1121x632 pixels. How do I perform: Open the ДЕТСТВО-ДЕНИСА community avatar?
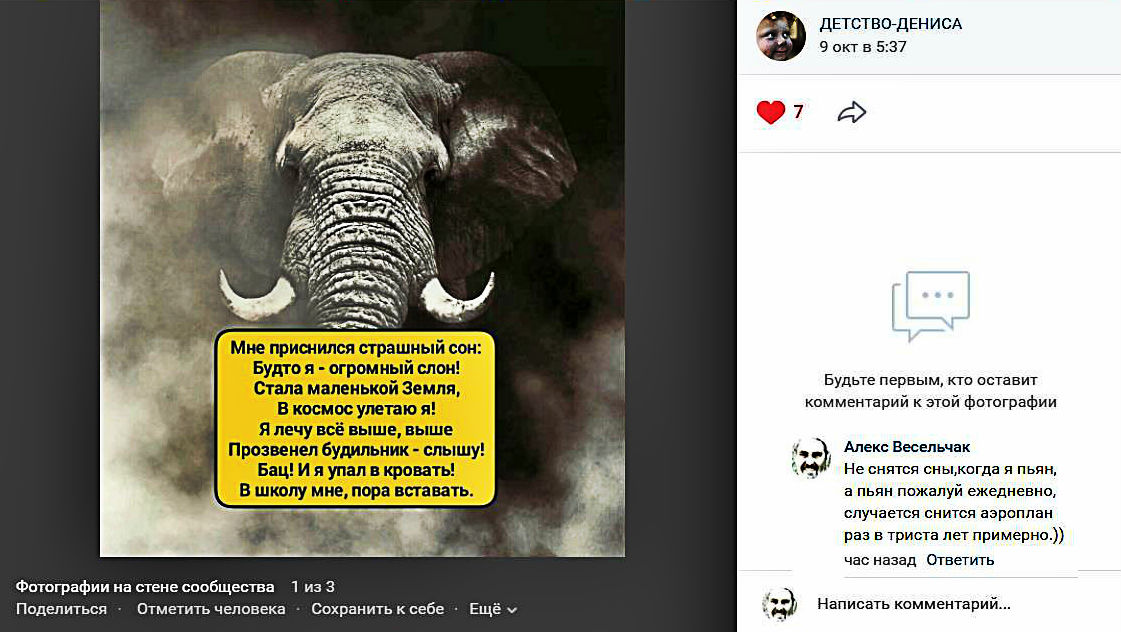pyautogui.click(x=781, y=36)
